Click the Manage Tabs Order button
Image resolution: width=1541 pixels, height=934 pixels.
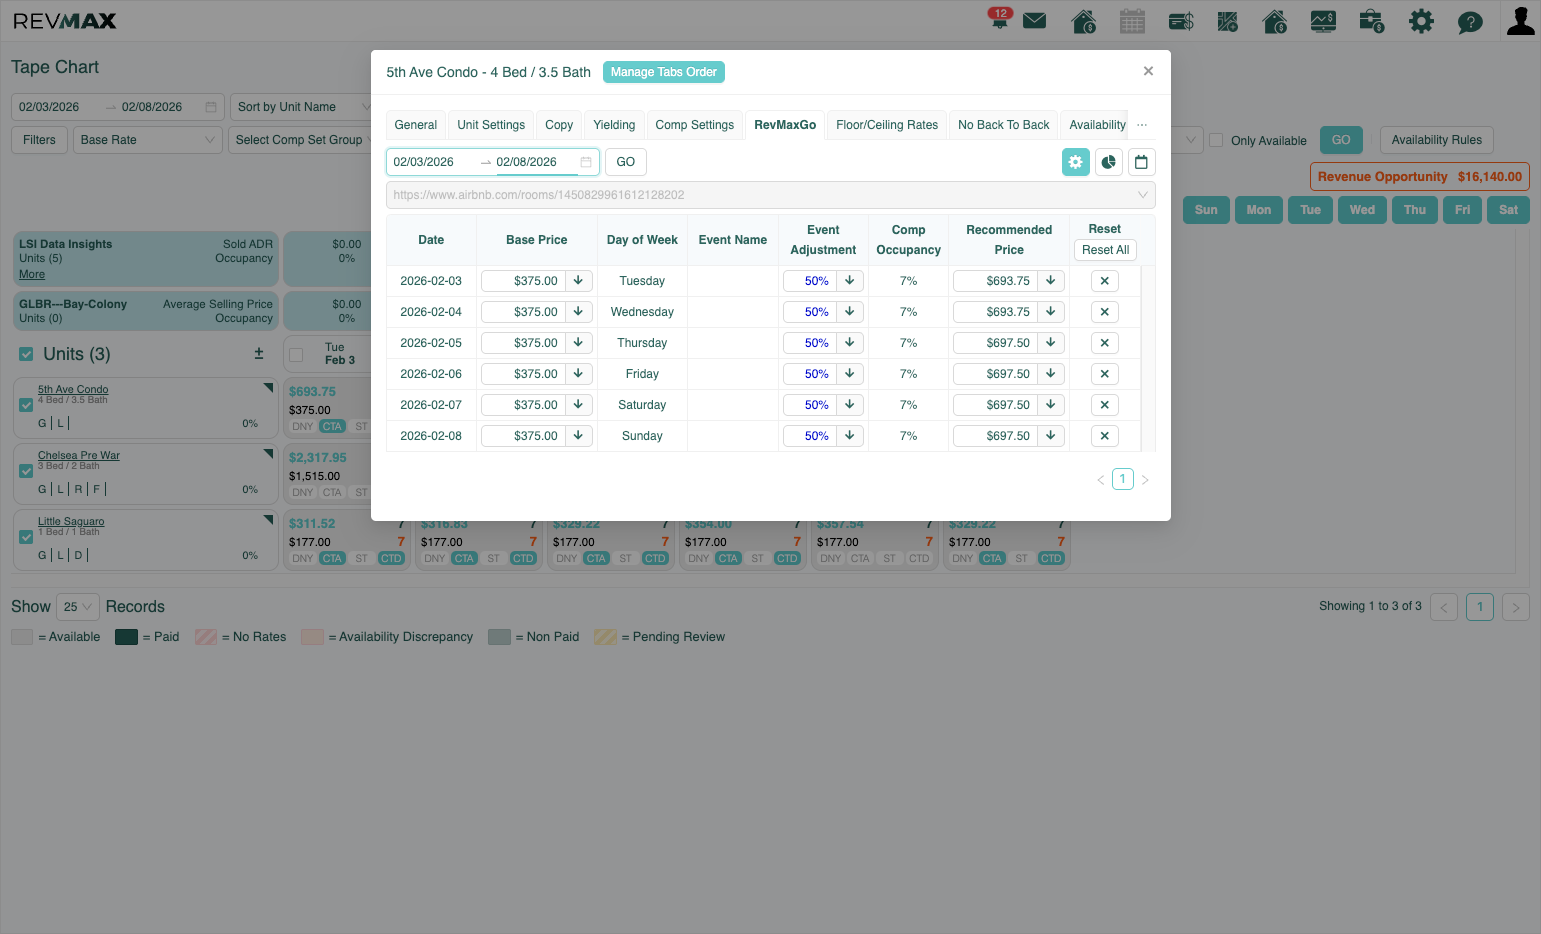point(664,72)
